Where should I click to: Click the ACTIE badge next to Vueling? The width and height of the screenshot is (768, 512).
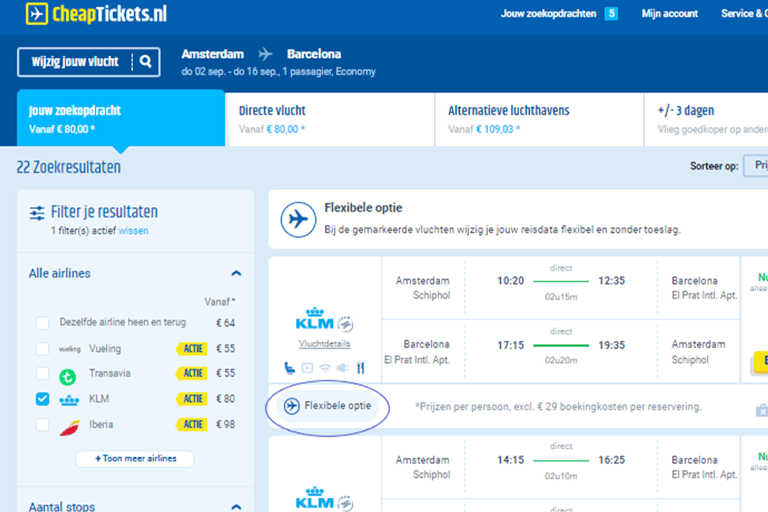point(192,349)
